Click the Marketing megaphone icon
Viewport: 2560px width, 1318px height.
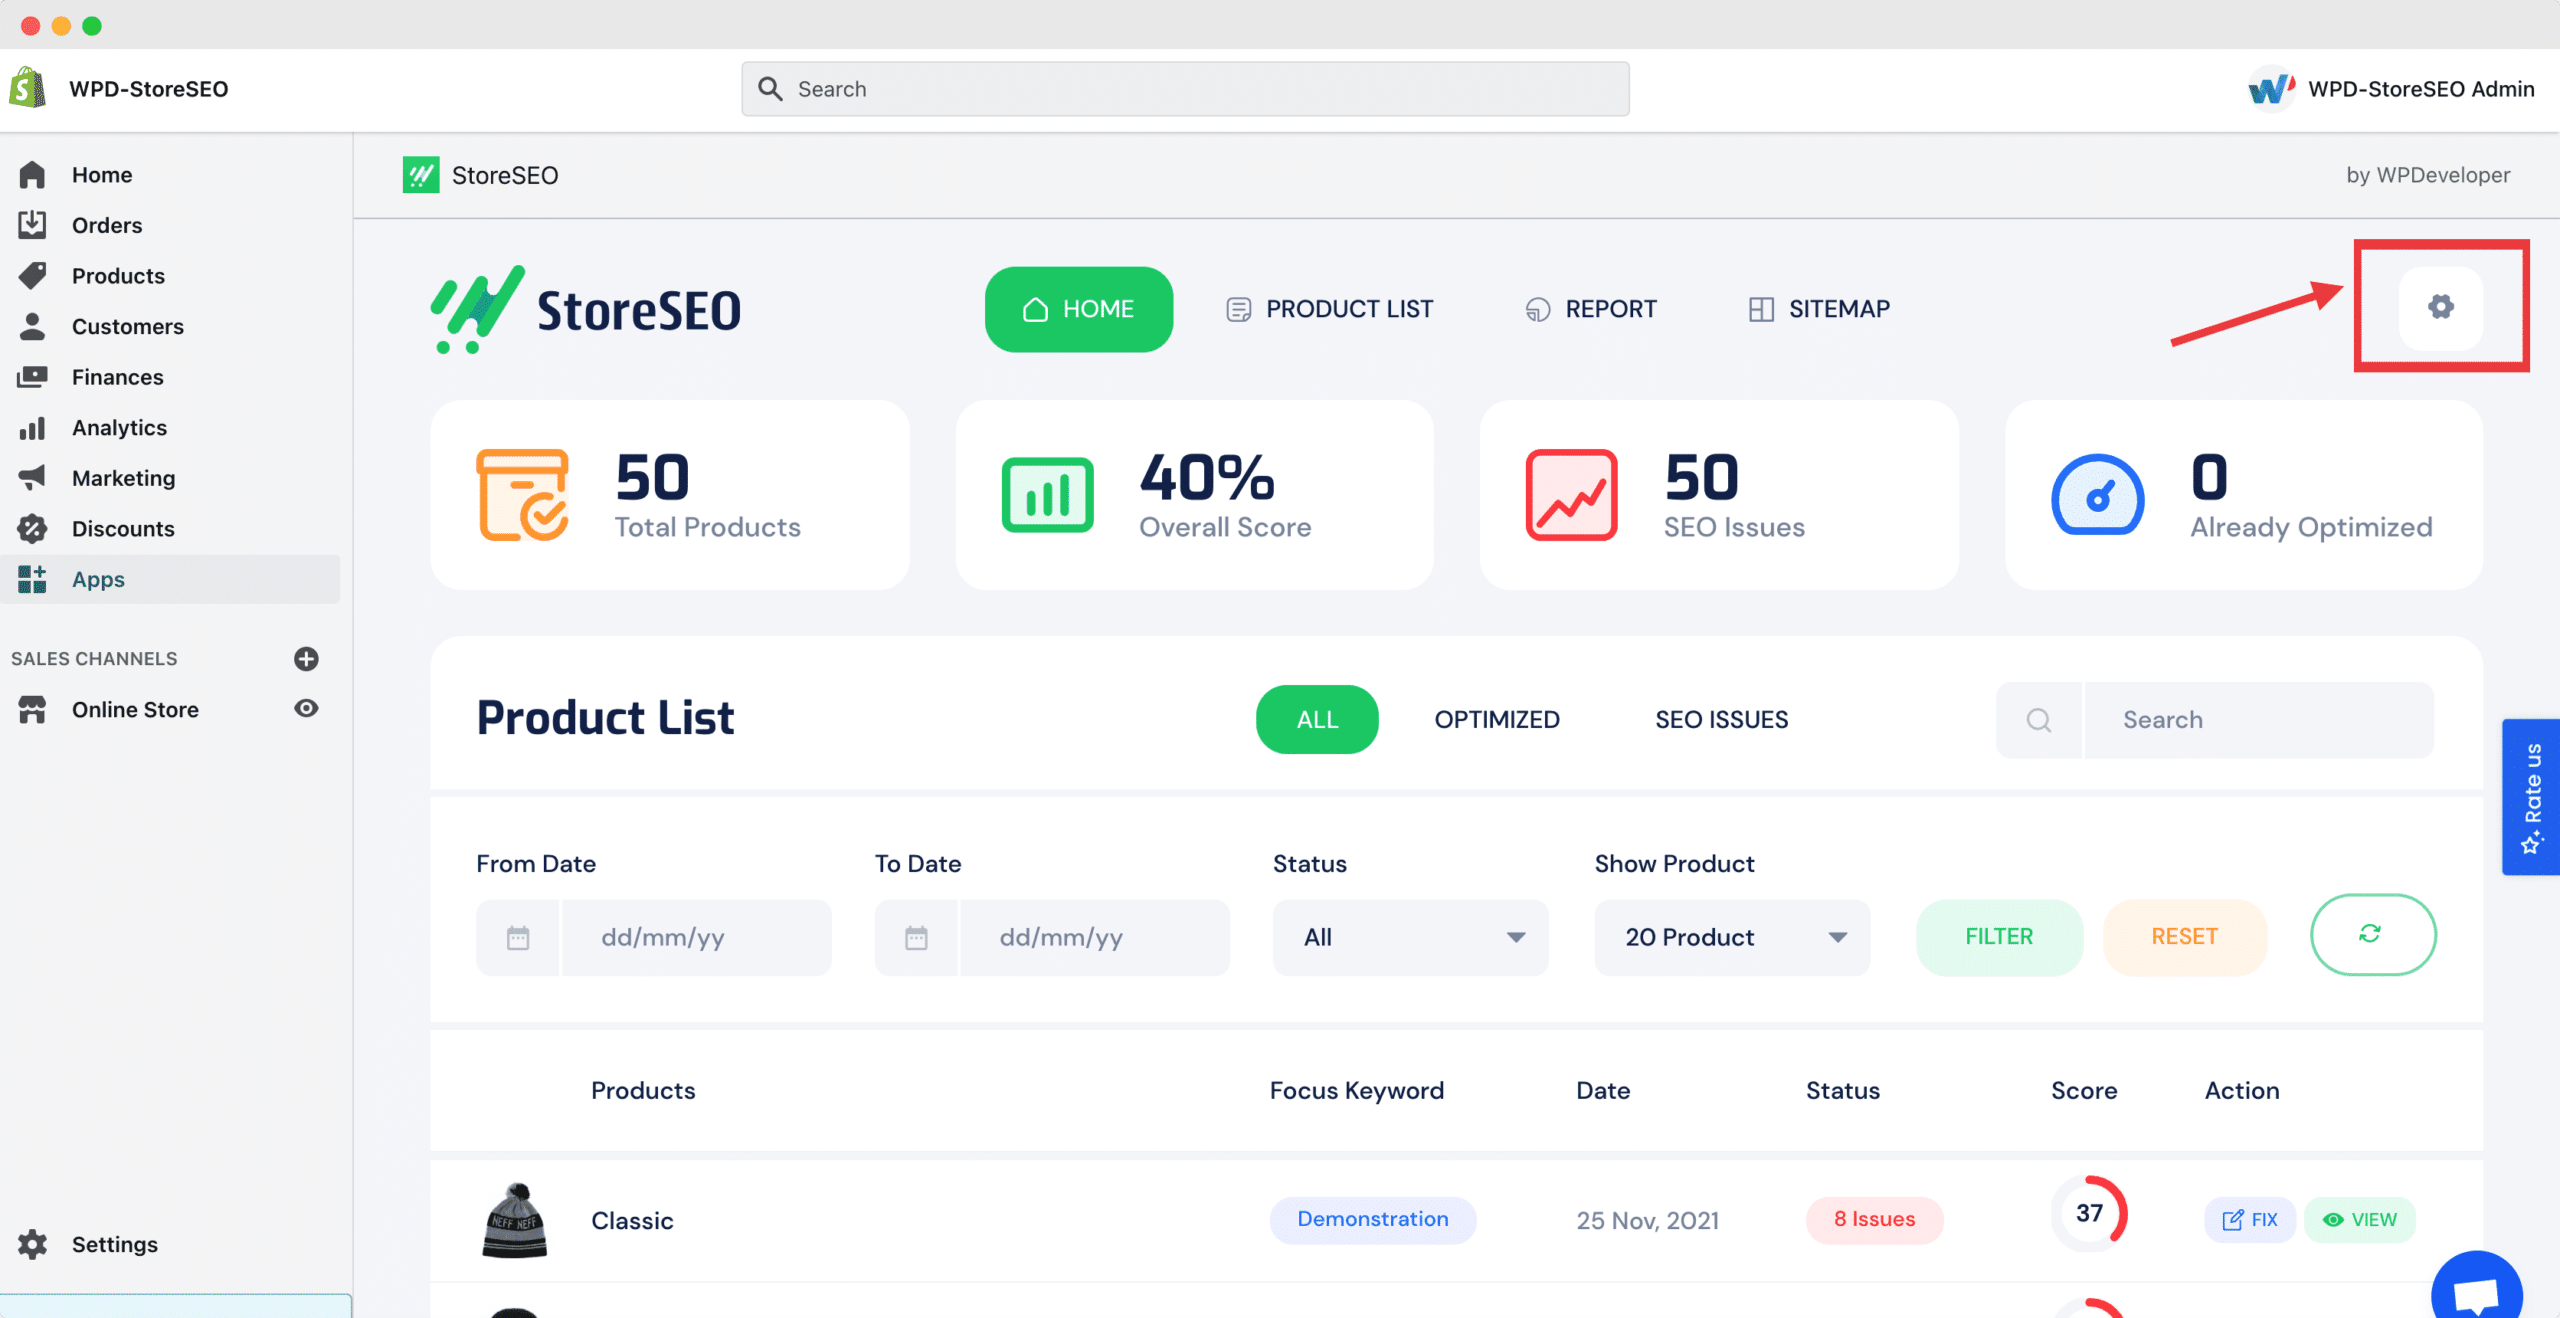(x=32, y=478)
